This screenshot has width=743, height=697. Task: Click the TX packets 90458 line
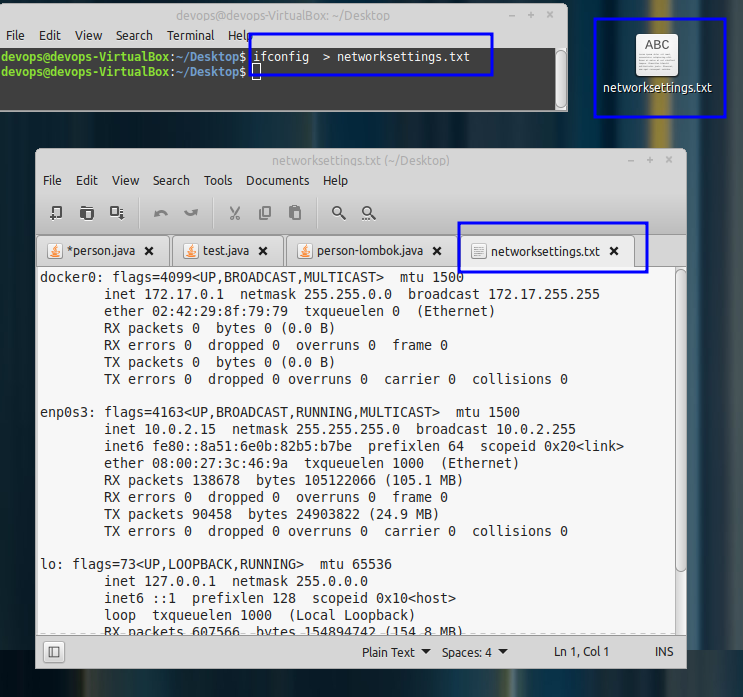(272, 515)
